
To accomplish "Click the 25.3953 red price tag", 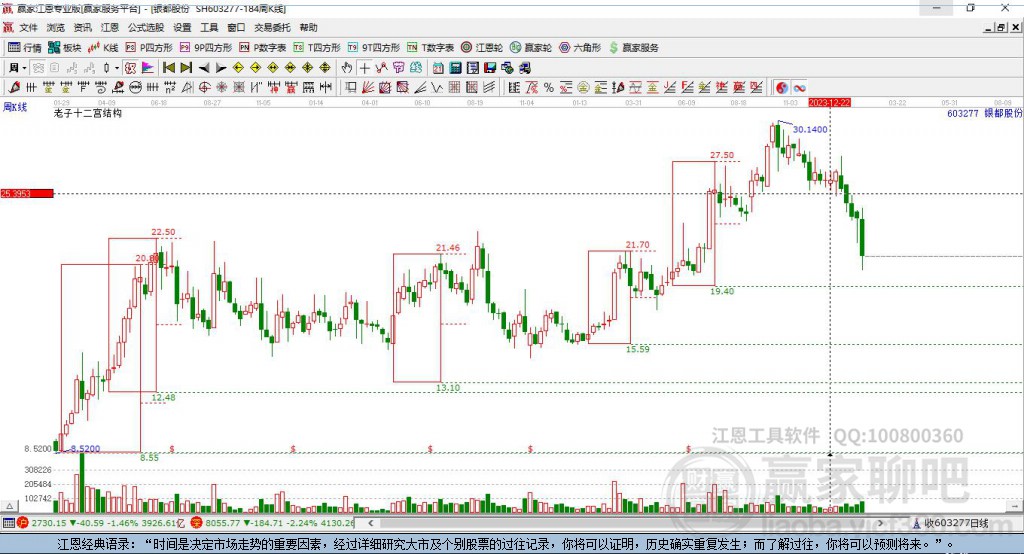I will coord(27,193).
